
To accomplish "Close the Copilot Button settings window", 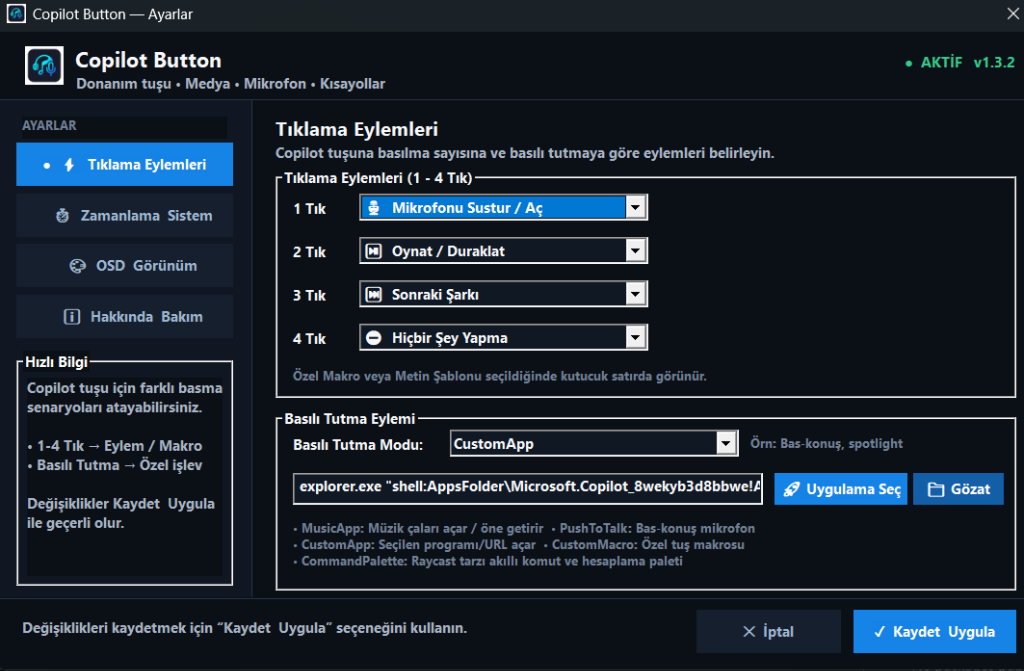I will point(1012,14).
